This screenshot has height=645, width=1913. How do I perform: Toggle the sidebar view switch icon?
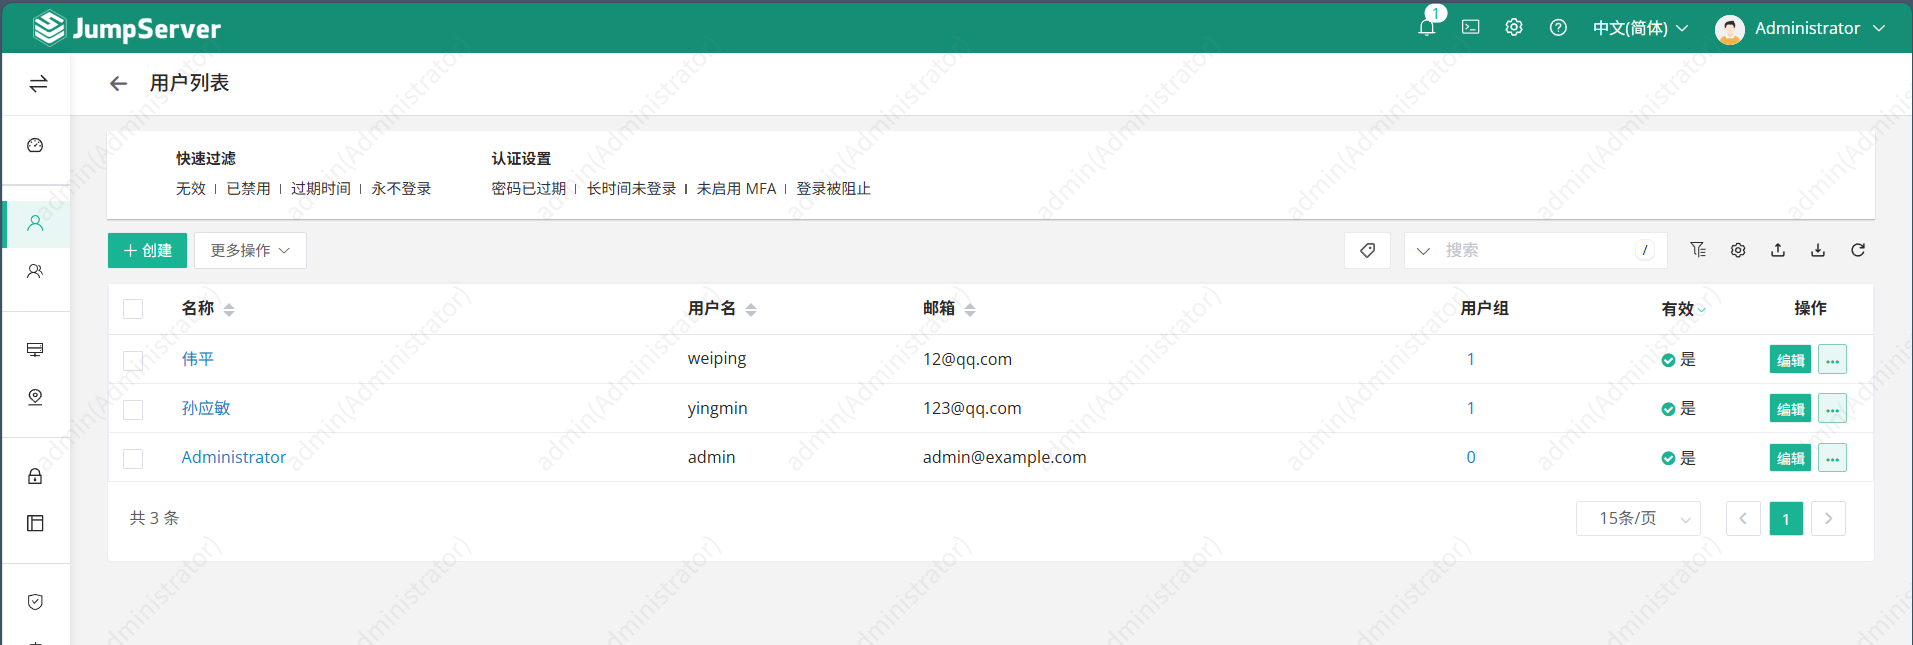[x=38, y=84]
